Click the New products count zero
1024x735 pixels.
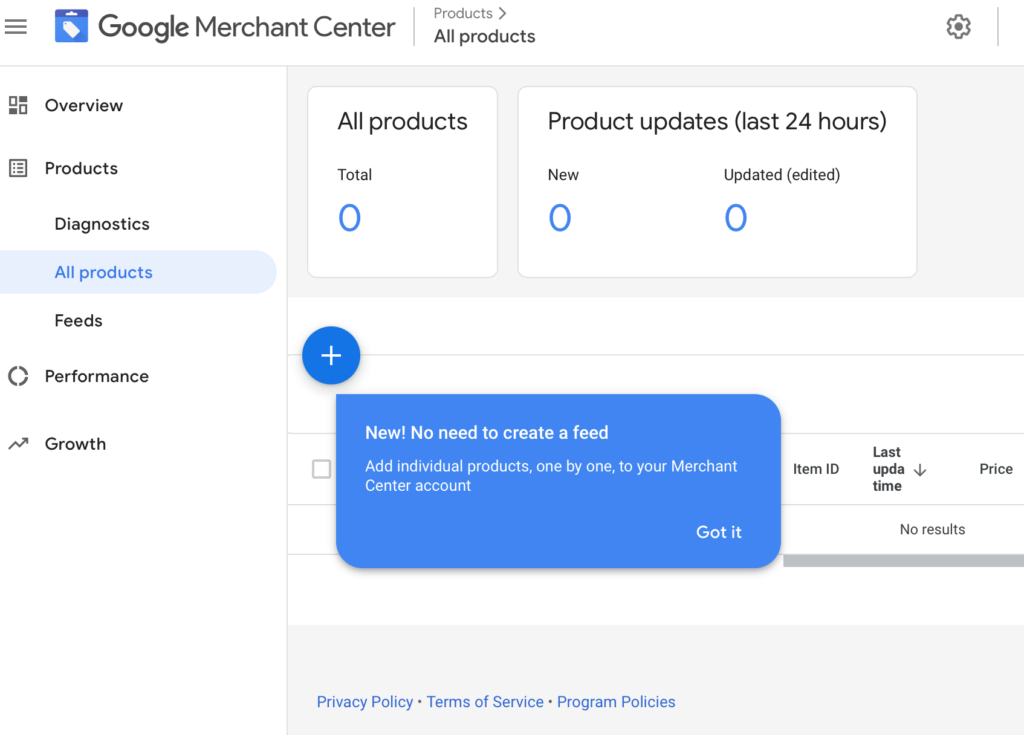tap(560, 218)
